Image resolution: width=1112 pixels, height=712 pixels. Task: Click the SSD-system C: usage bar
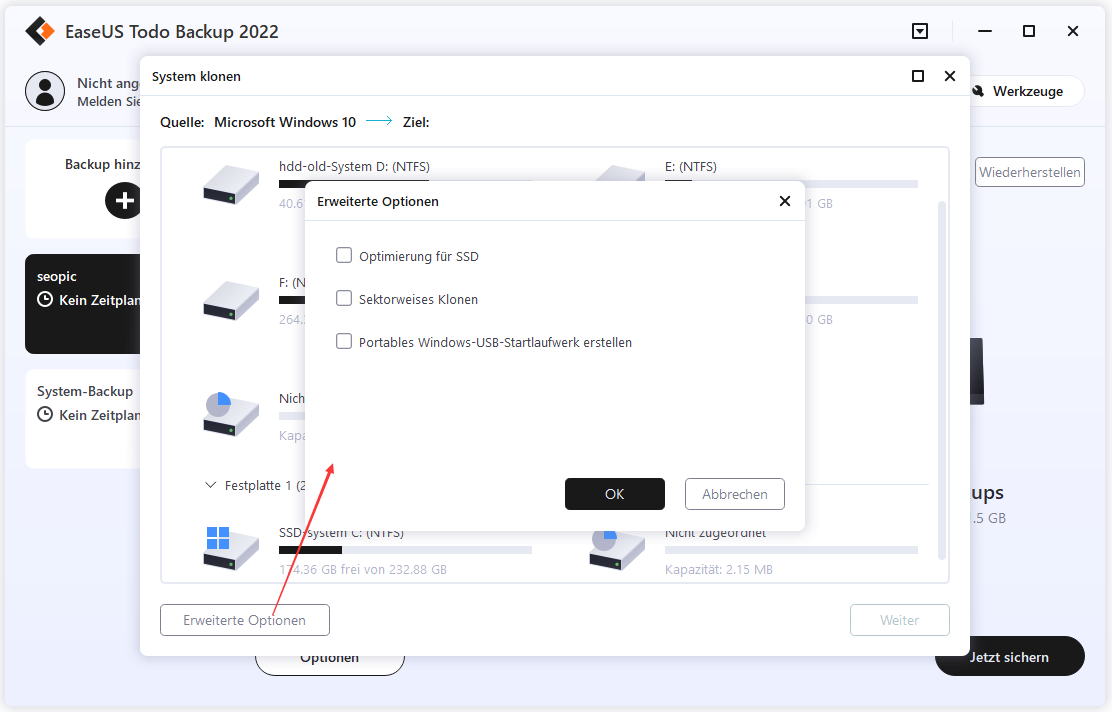pos(405,550)
